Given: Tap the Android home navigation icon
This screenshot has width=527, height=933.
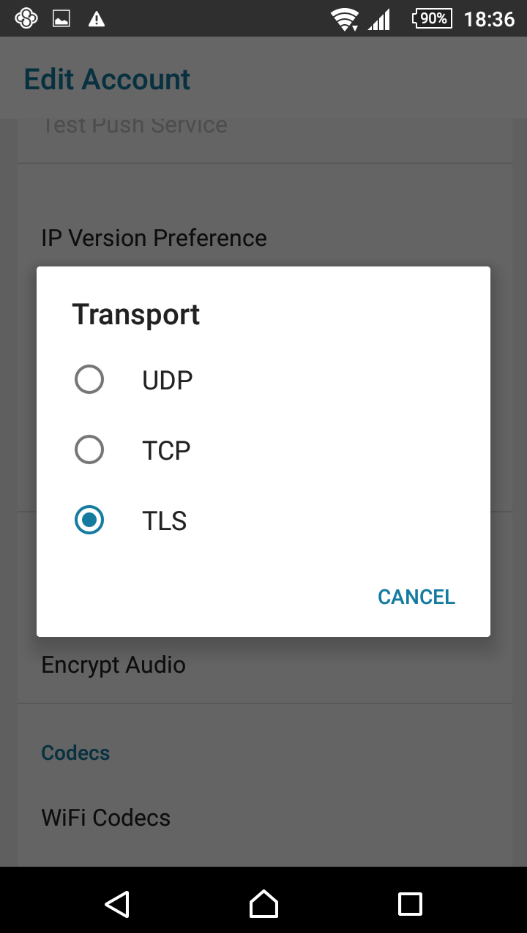Looking at the screenshot, I should pos(264,904).
